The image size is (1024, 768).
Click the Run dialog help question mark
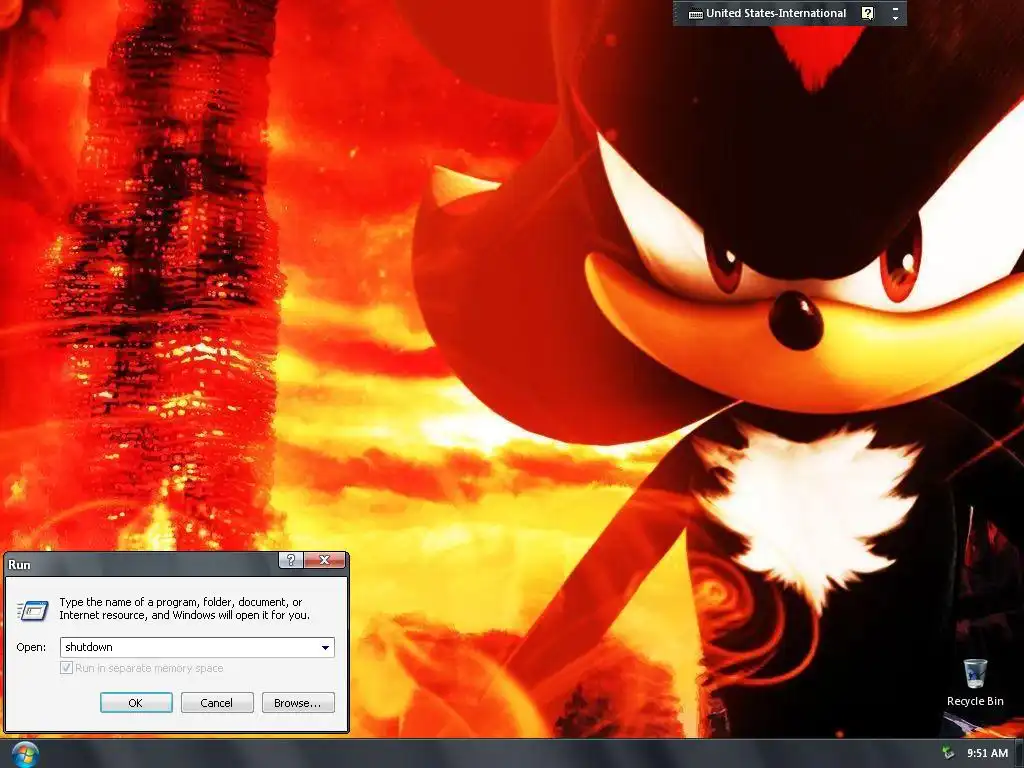point(291,560)
